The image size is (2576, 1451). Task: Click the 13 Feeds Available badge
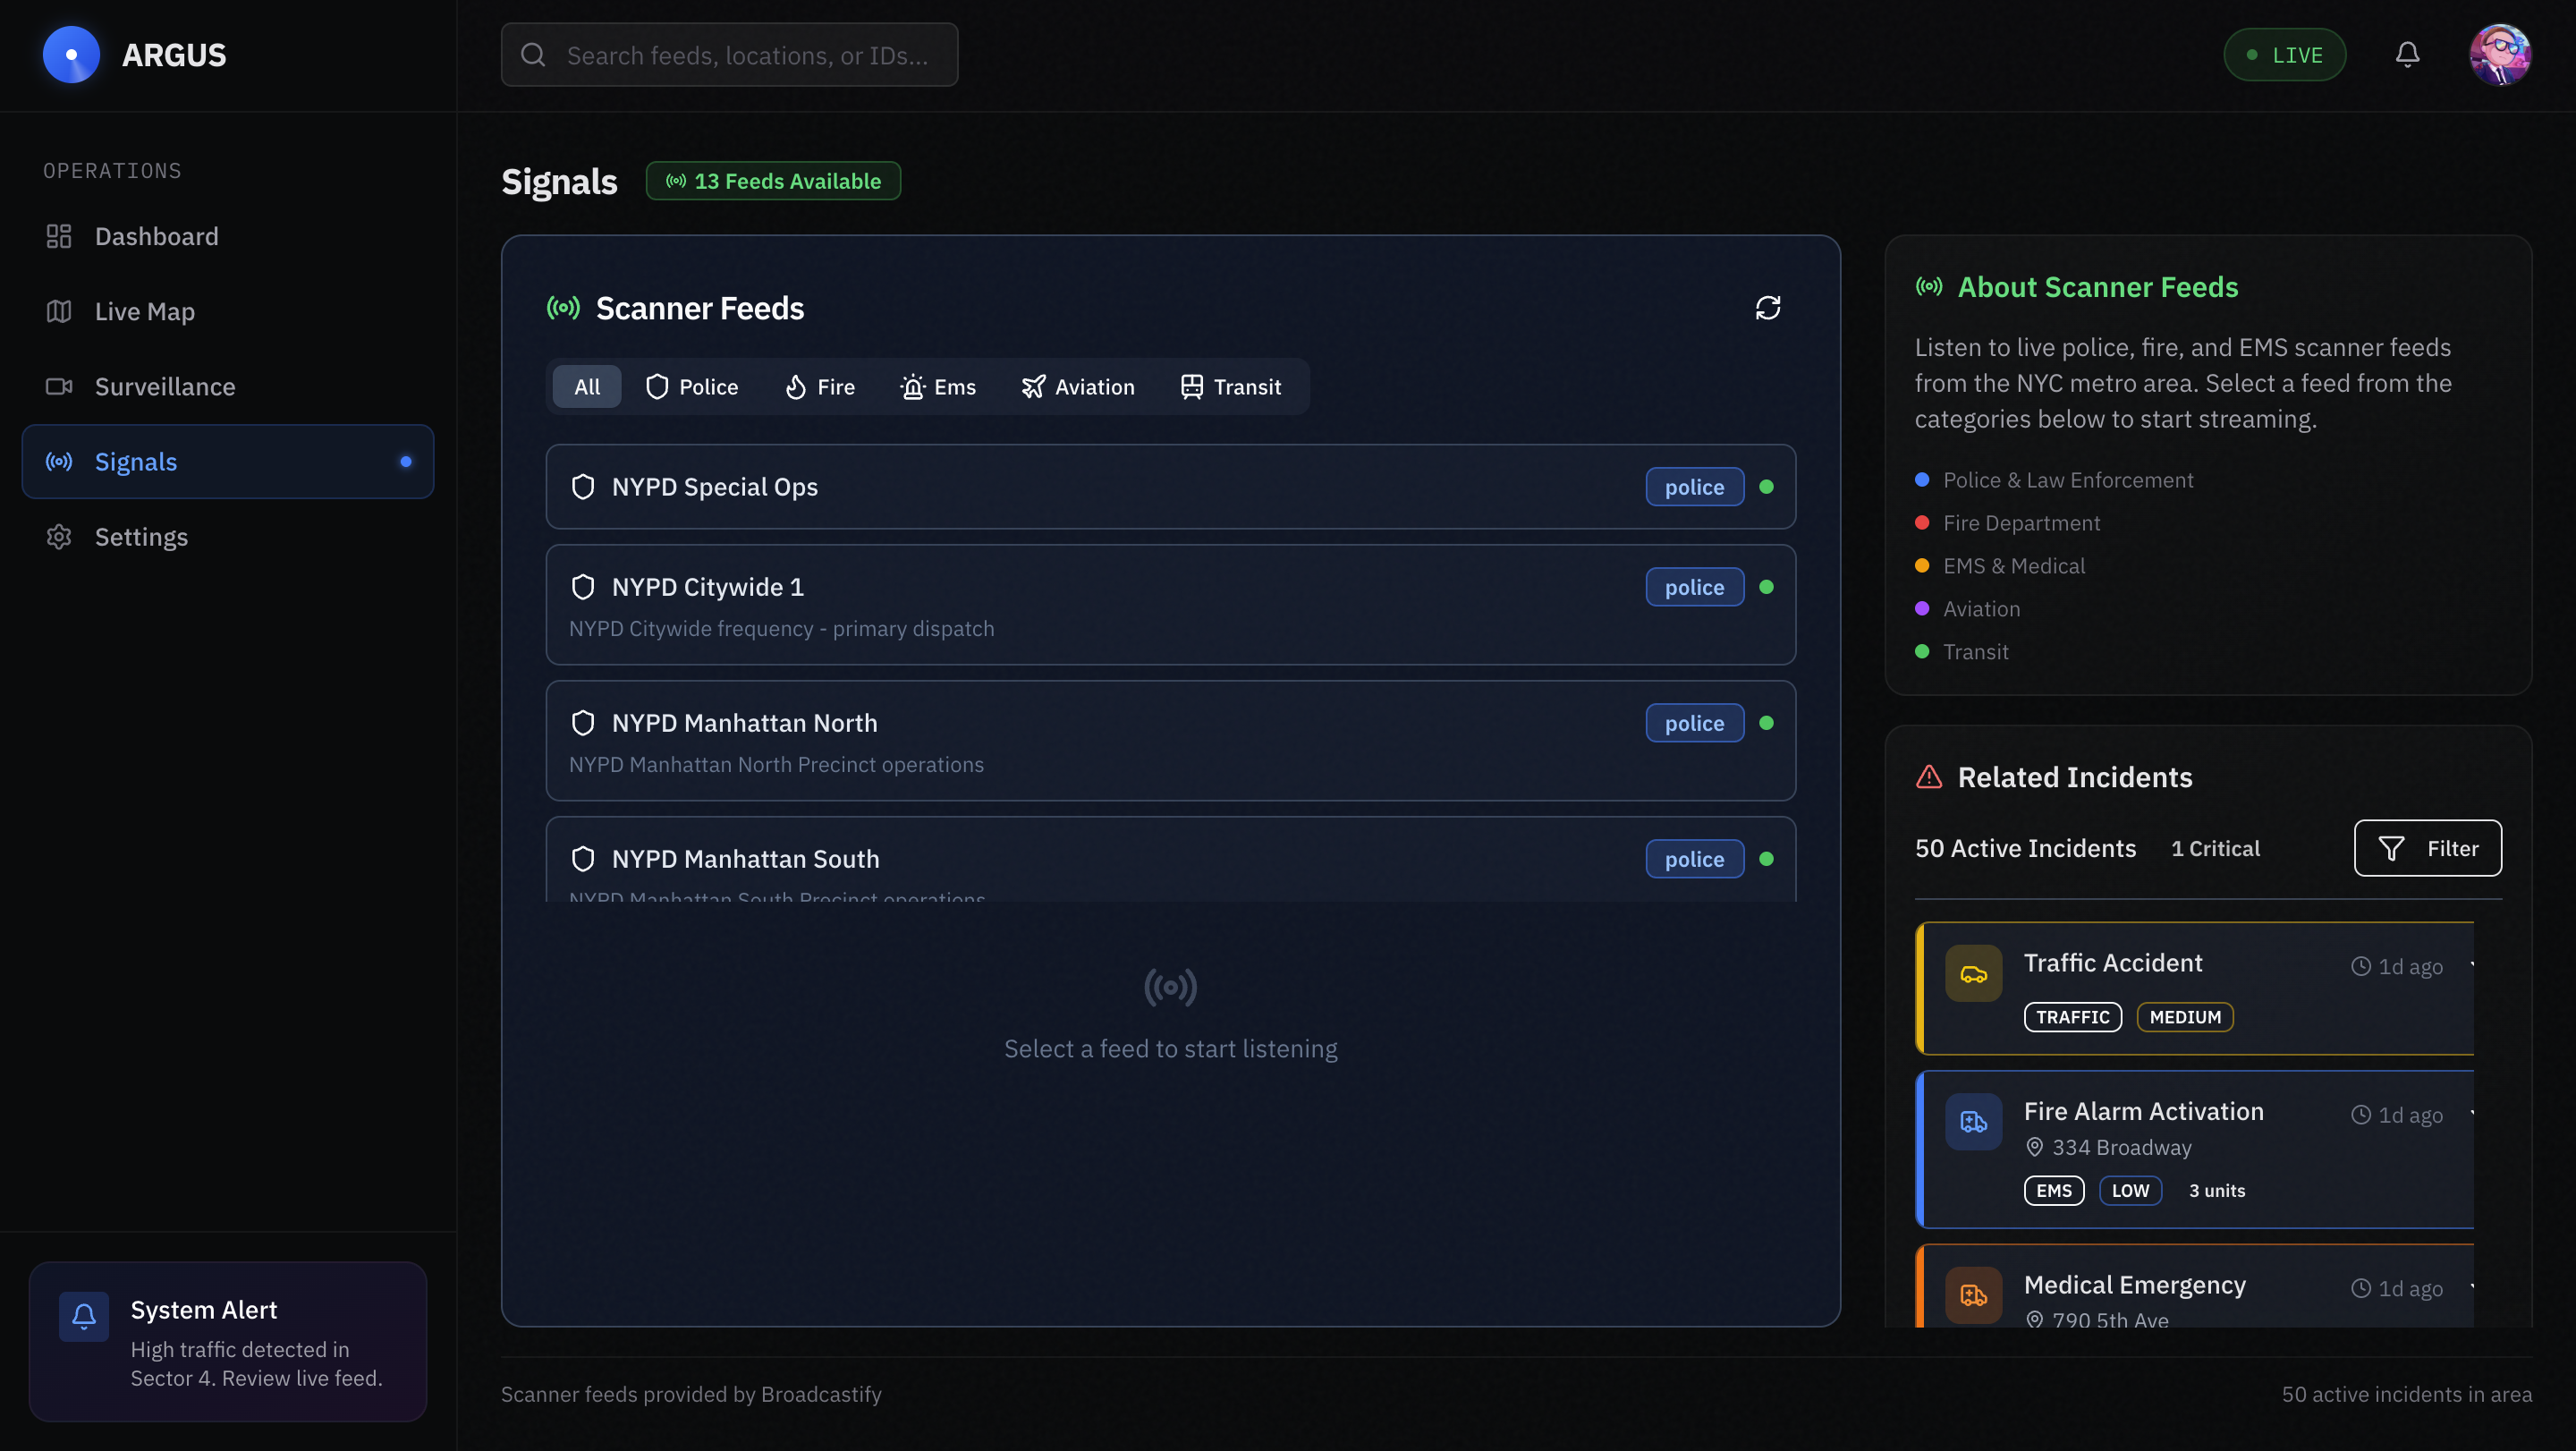[x=773, y=181]
